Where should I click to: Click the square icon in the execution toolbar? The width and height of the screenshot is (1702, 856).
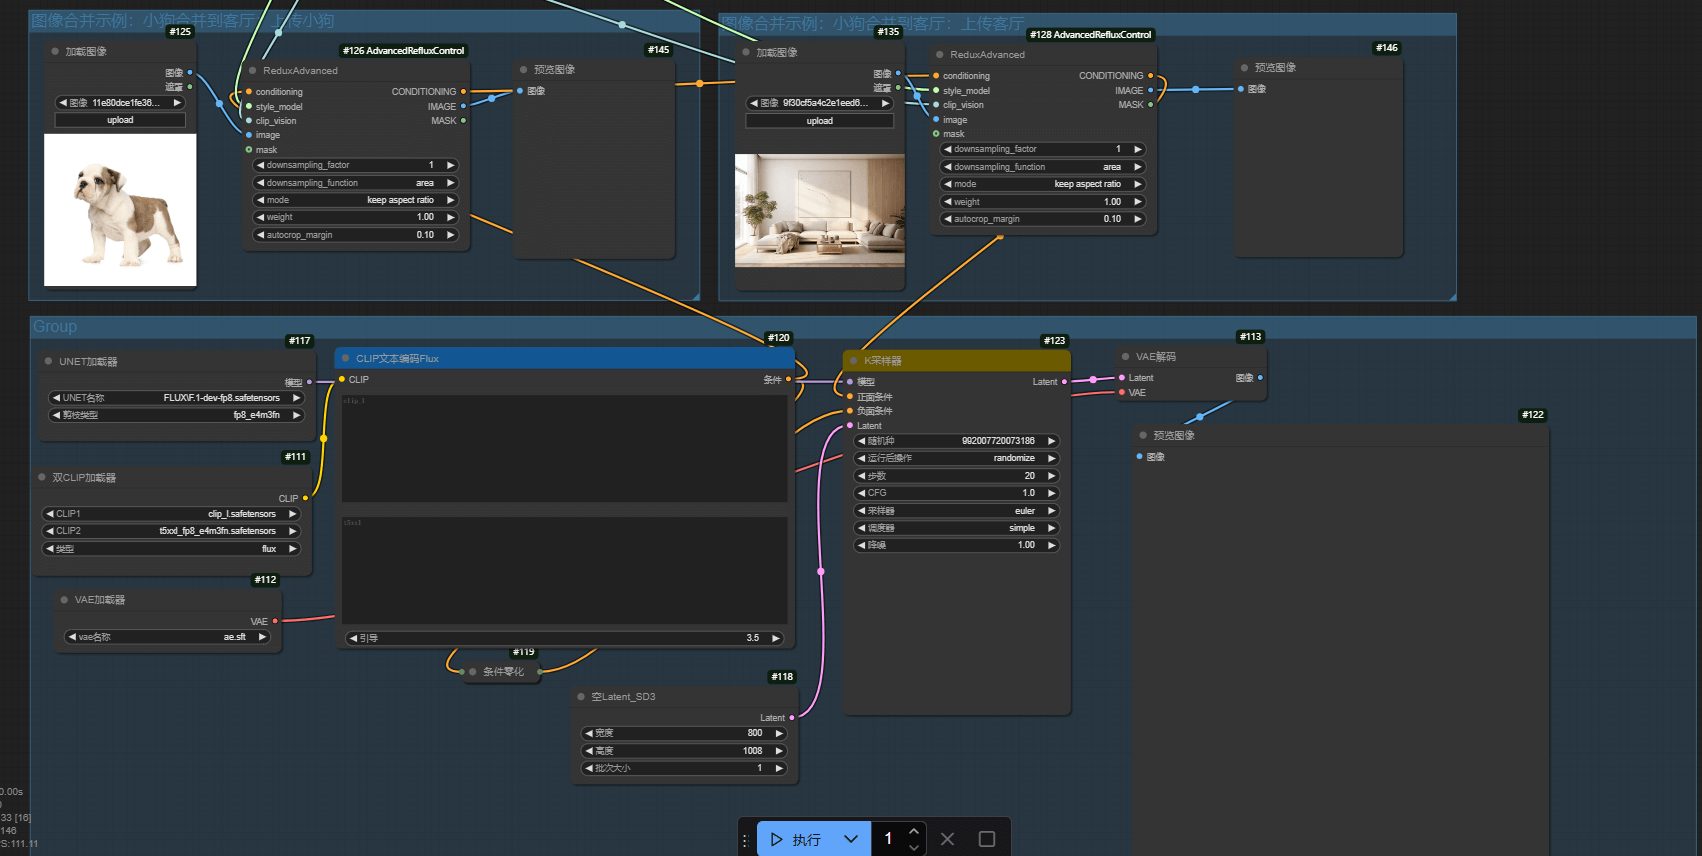(987, 839)
